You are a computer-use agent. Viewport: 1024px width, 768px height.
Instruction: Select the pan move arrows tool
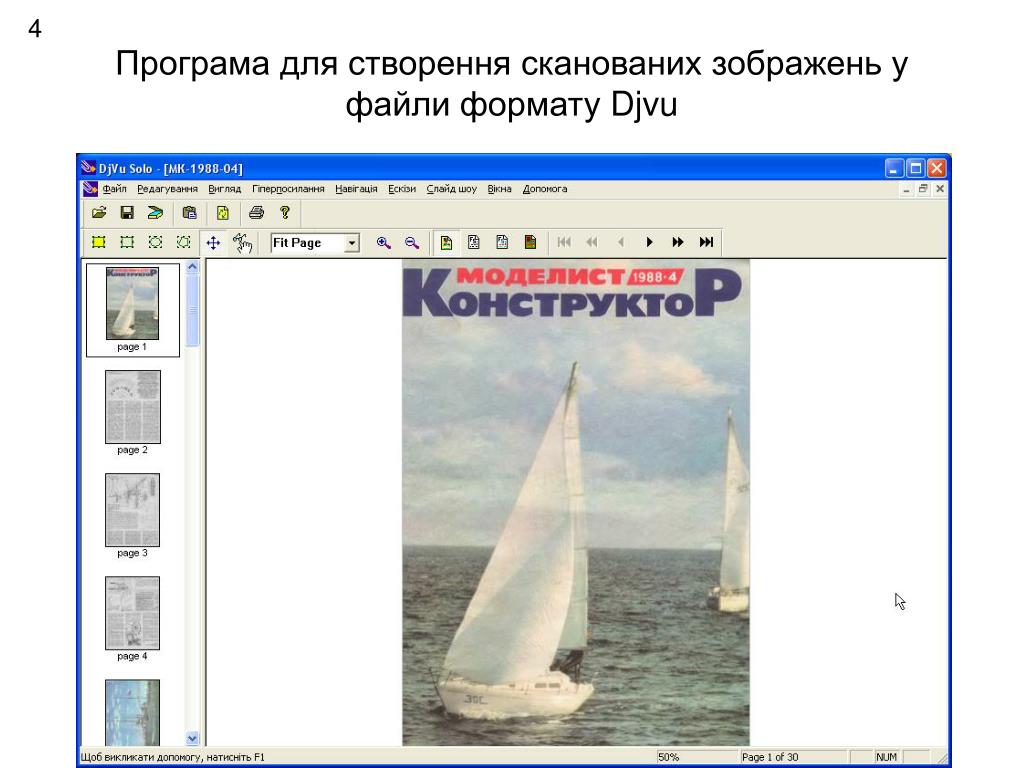click(213, 243)
